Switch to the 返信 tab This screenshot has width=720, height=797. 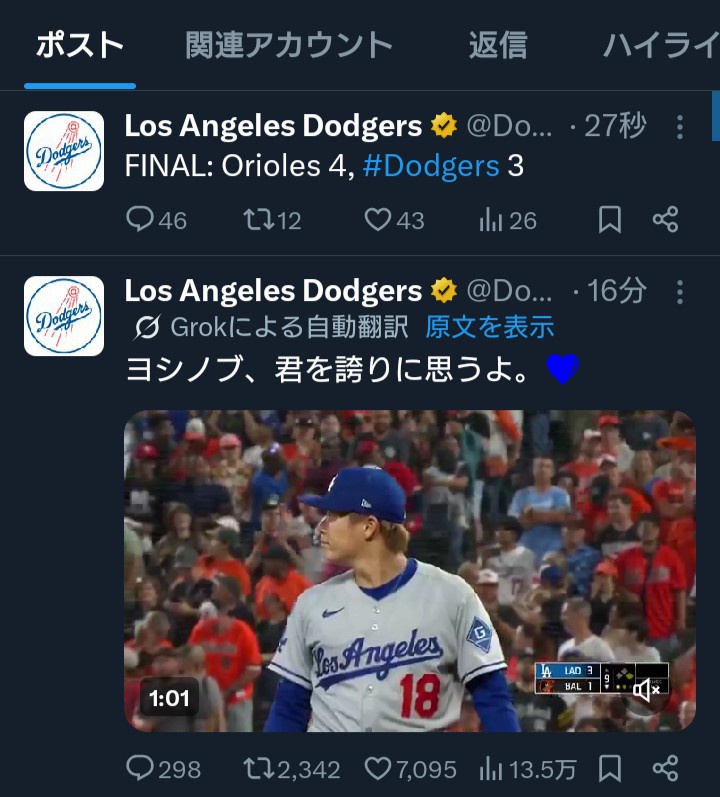click(497, 45)
